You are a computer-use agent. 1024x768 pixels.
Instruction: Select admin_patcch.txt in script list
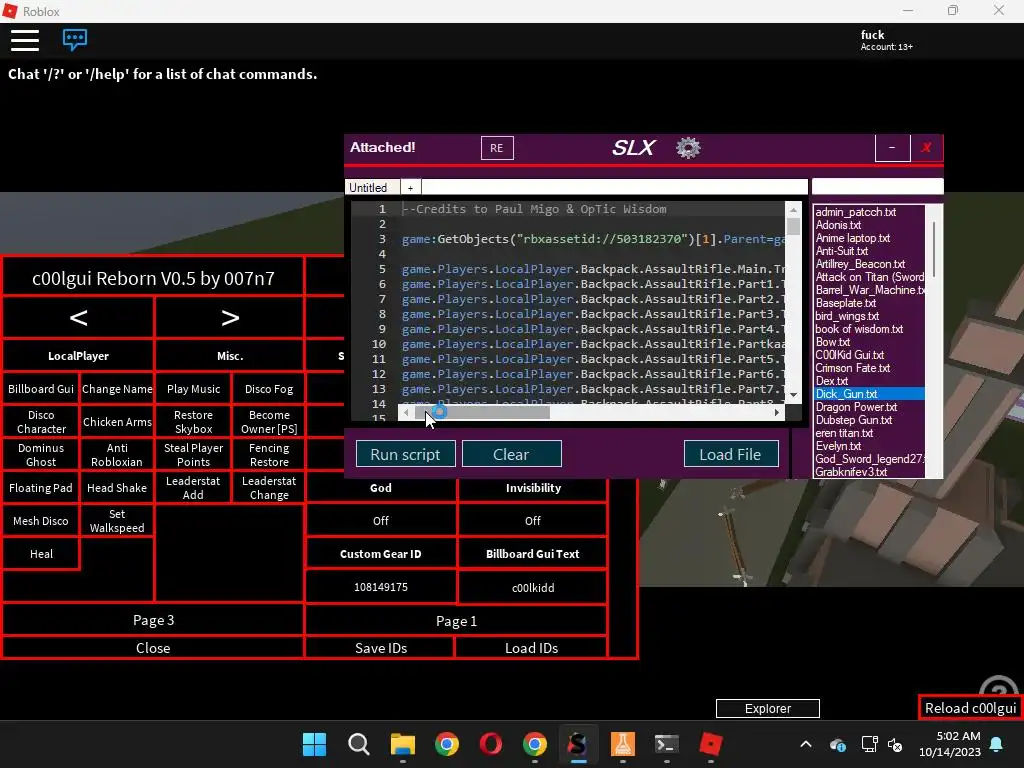(x=856, y=212)
